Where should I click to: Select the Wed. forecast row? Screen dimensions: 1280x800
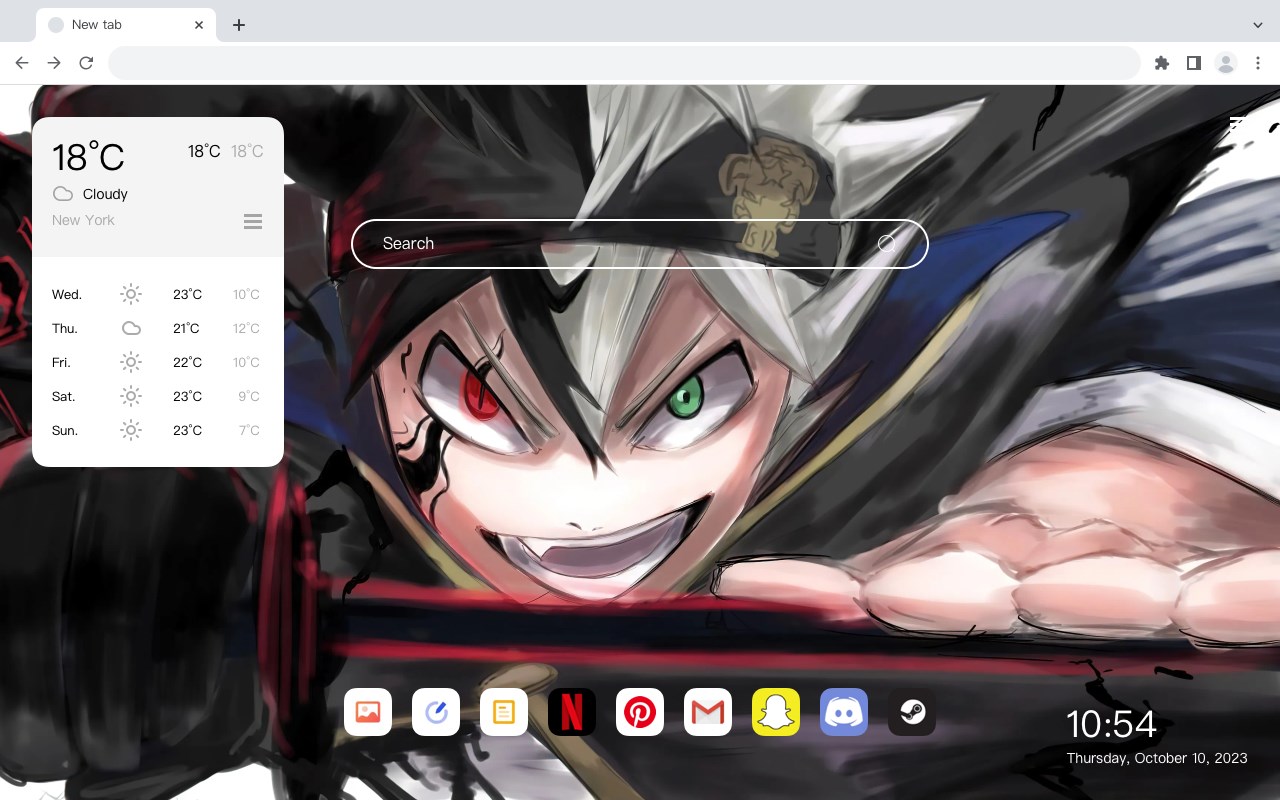tap(158, 294)
